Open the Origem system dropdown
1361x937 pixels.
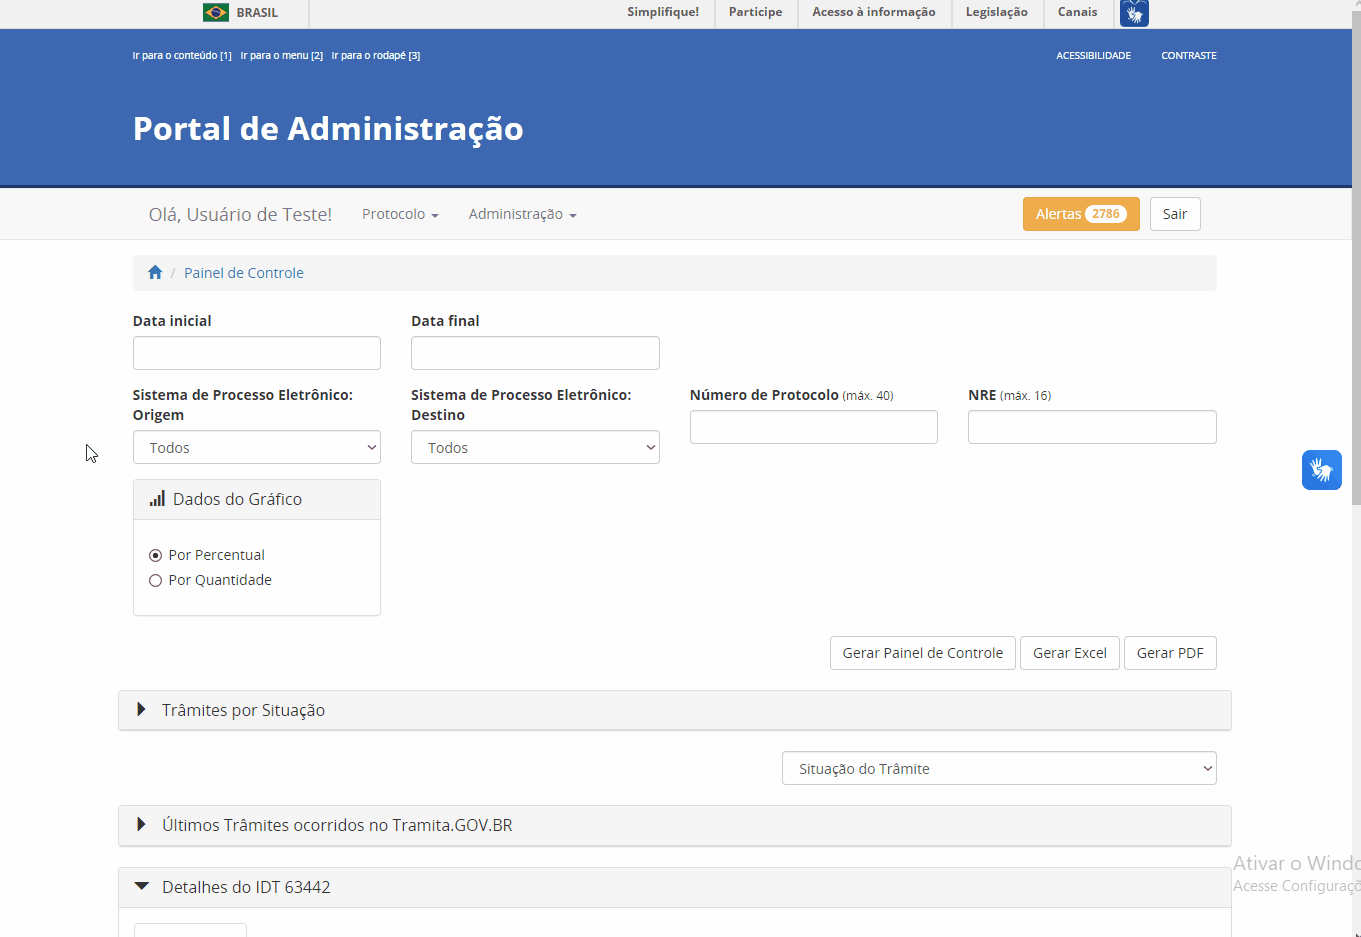pyautogui.click(x=257, y=447)
